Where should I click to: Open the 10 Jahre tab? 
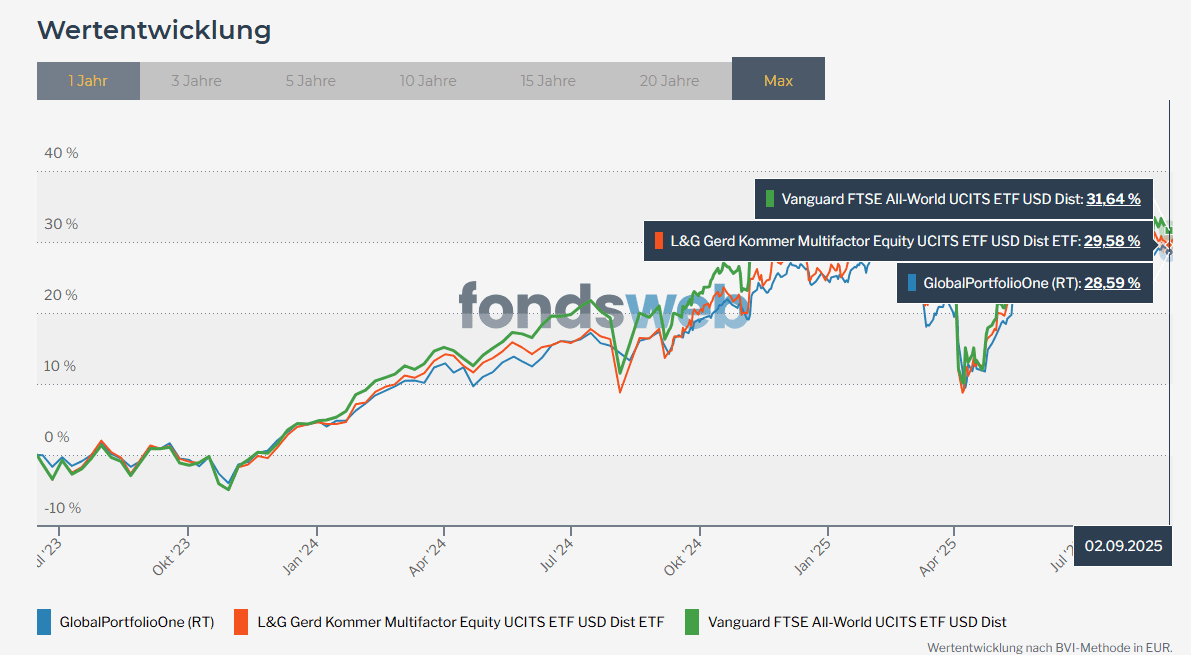pyautogui.click(x=428, y=81)
